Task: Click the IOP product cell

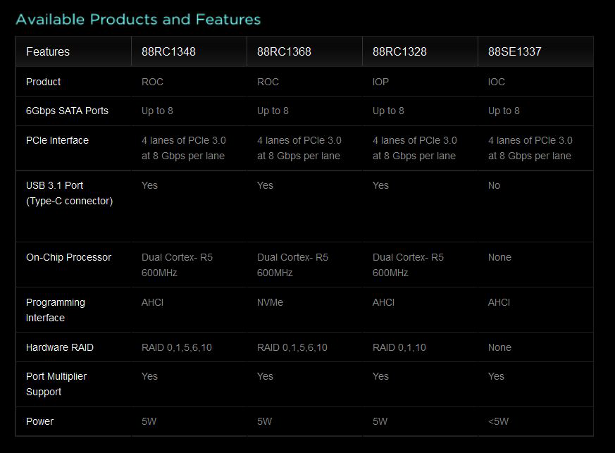Action: (380, 82)
